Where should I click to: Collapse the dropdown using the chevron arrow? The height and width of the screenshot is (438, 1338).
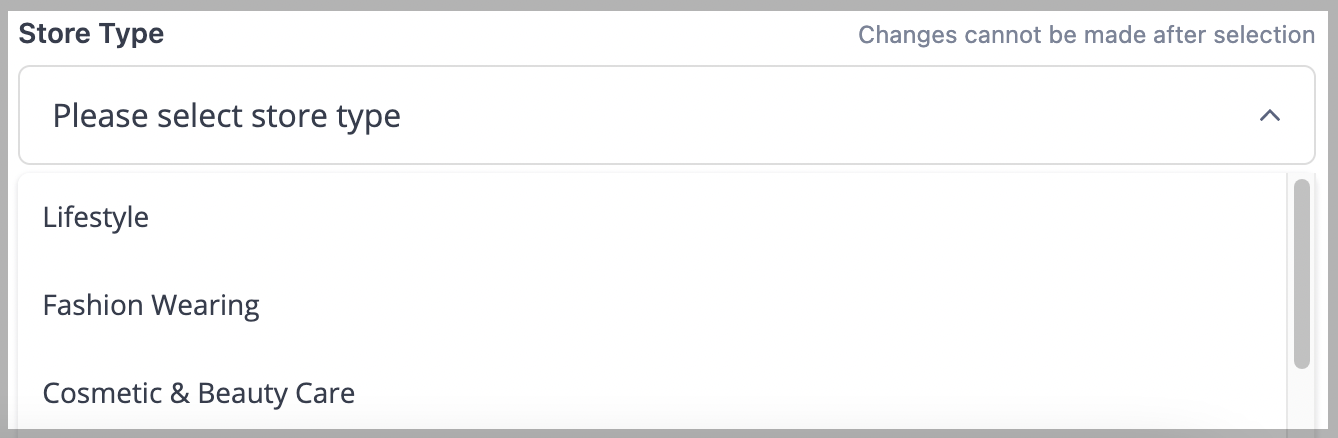pyautogui.click(x=1269, y=116)
